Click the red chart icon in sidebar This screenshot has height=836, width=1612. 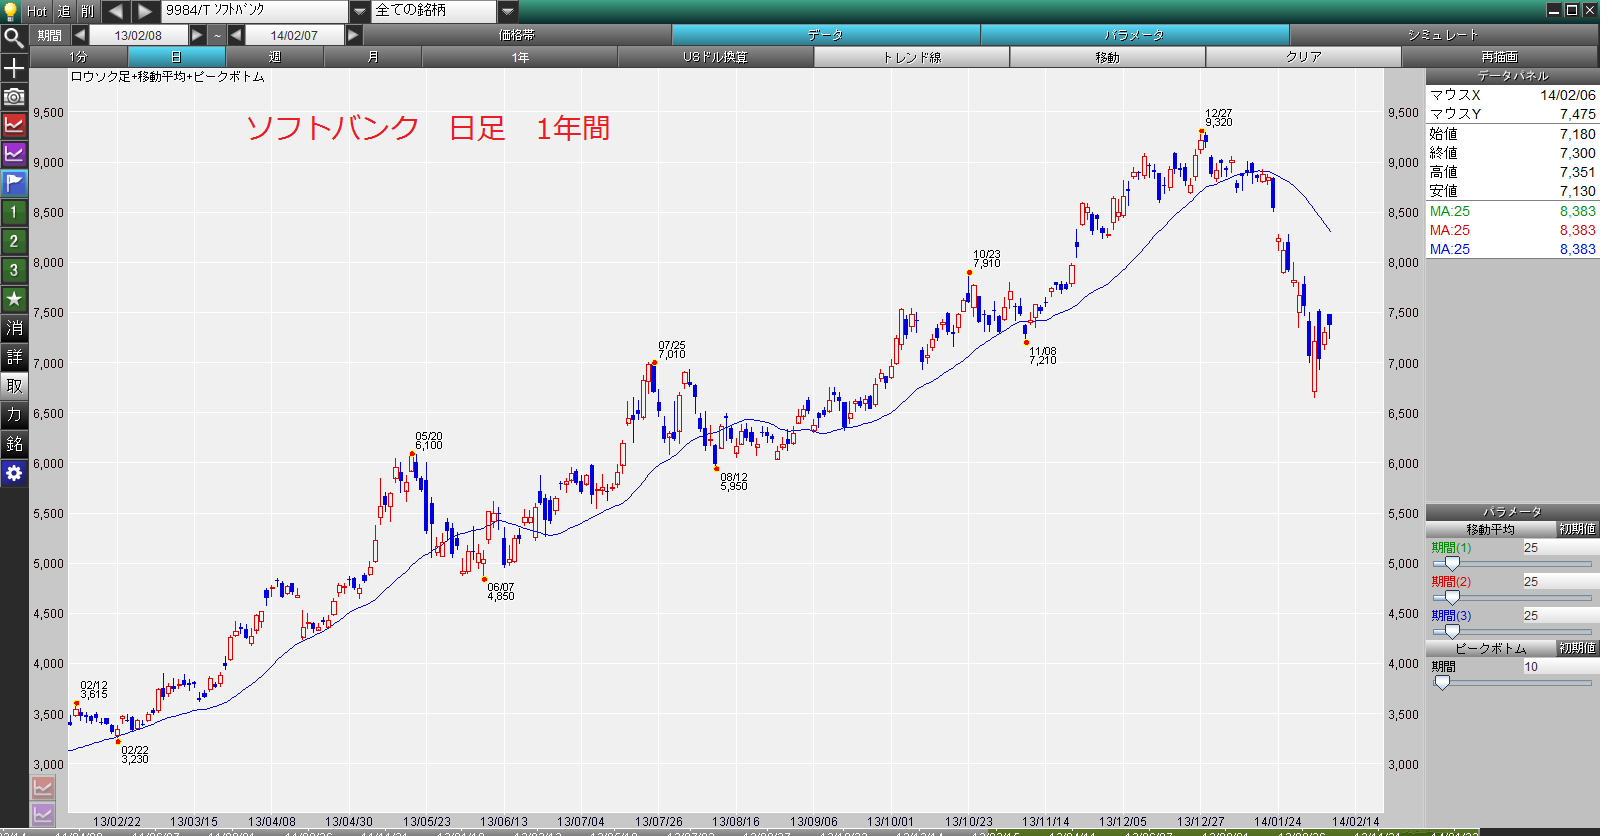(x=14, y=125)
